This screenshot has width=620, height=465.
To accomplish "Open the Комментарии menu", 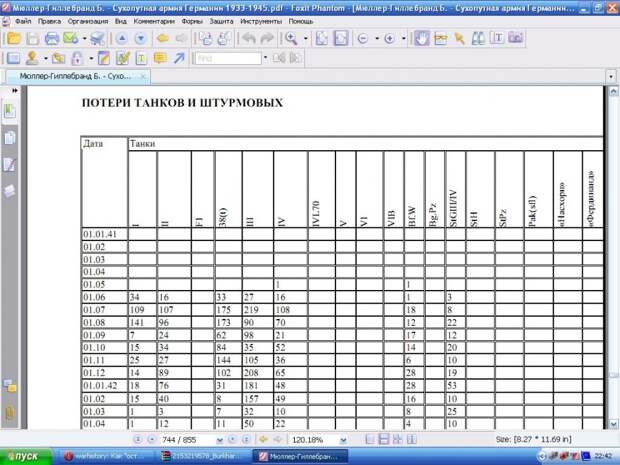I will tap(154, 21).
